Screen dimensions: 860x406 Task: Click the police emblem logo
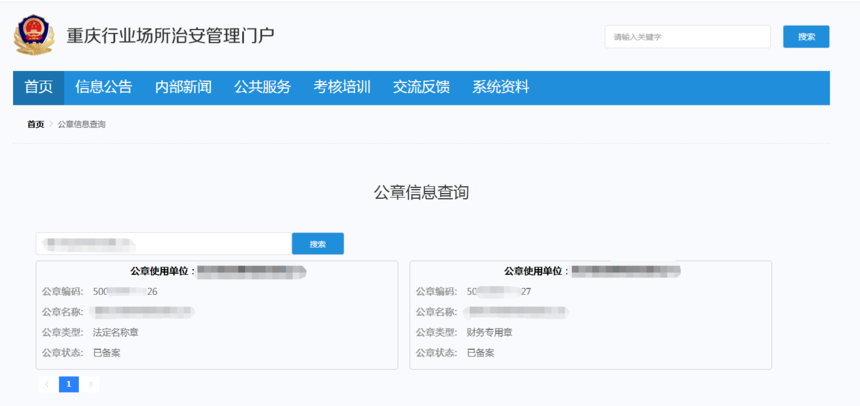[33, 36]
